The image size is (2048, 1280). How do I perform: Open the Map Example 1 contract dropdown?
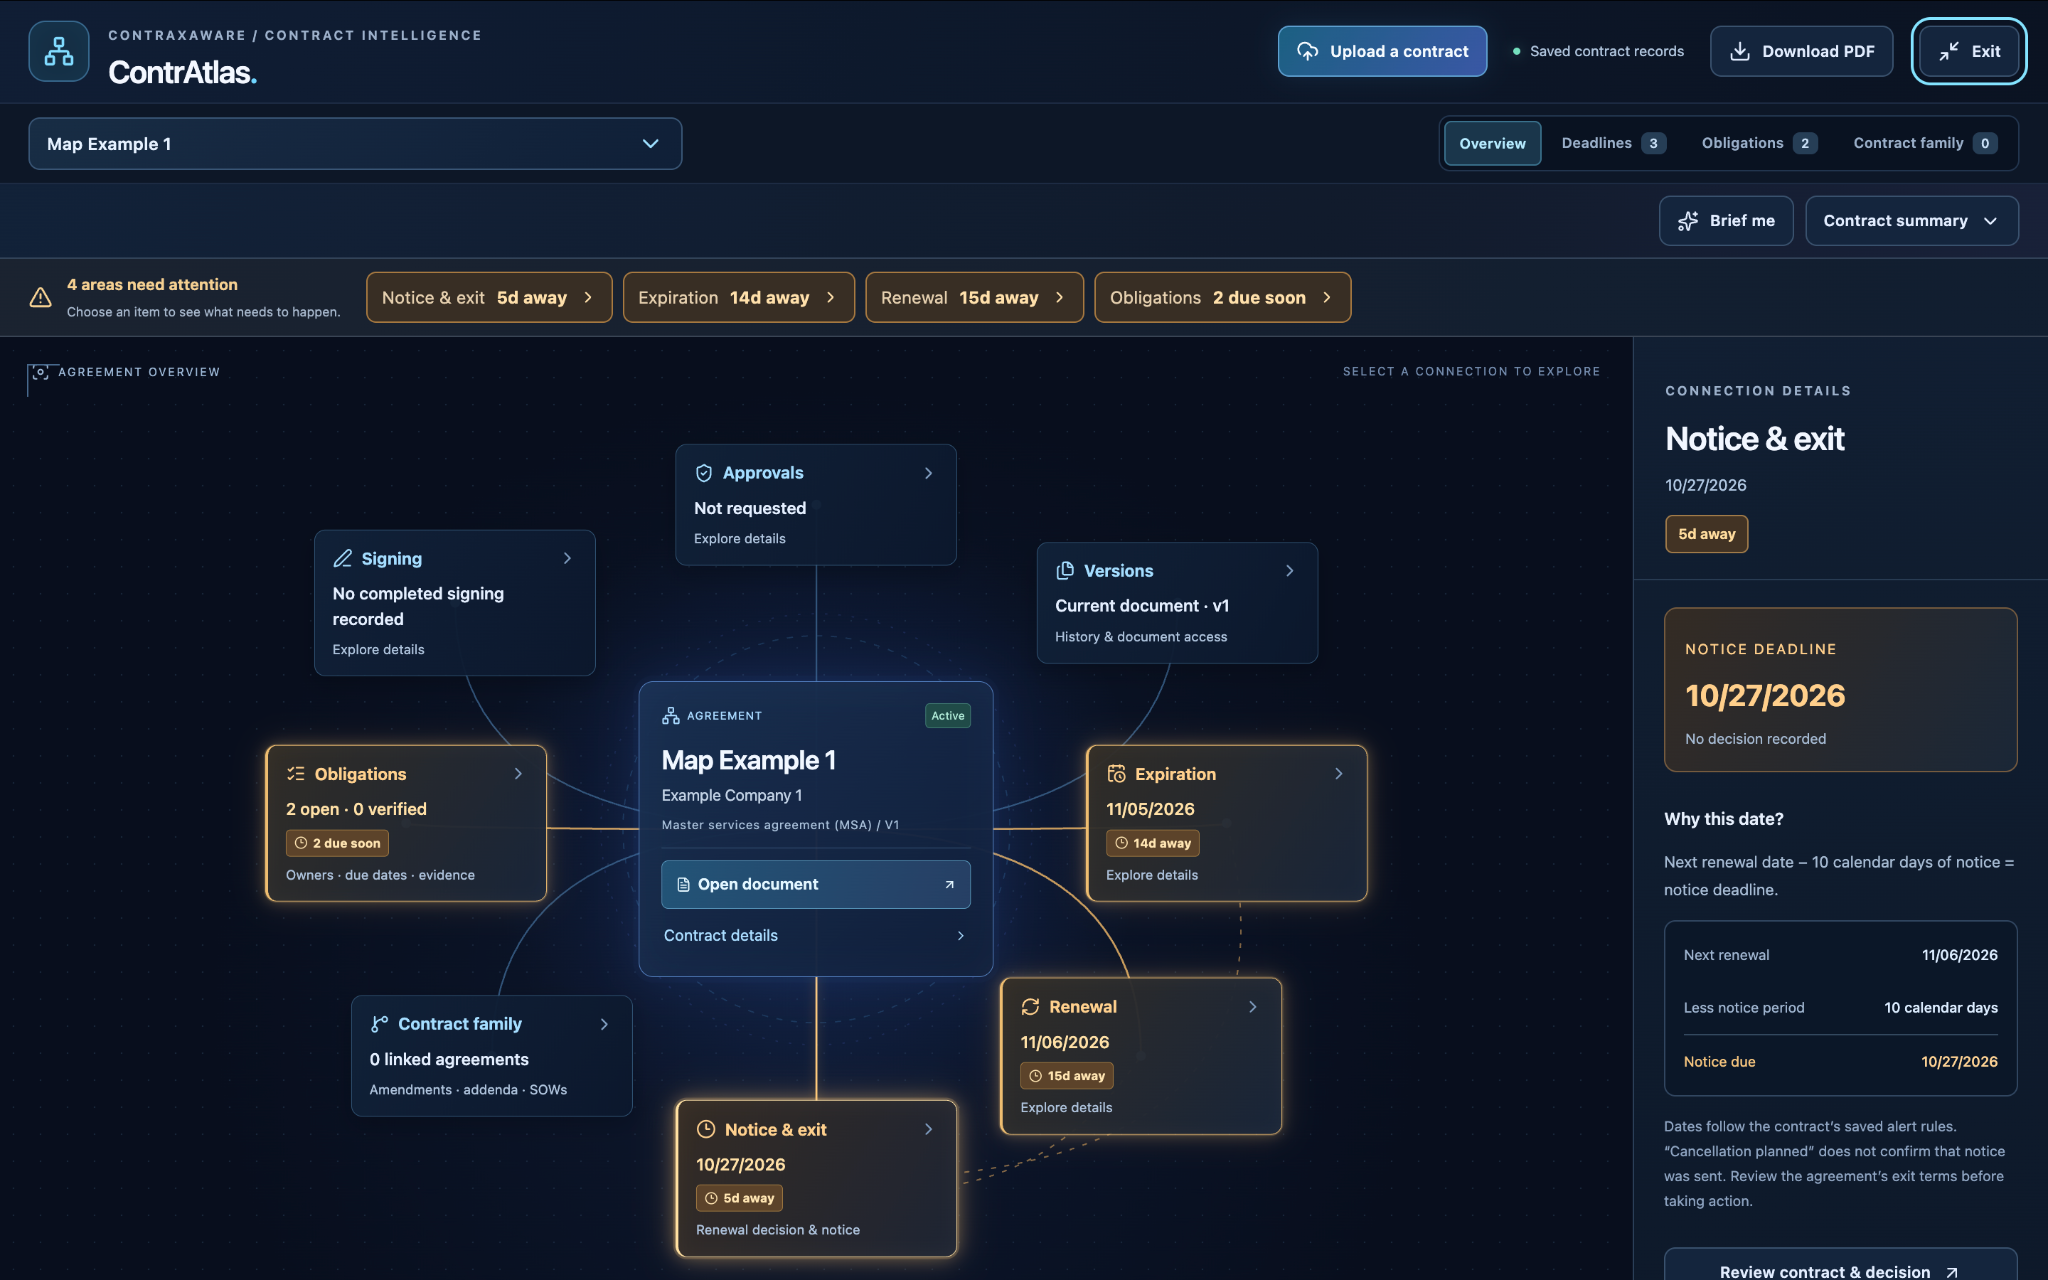tap(355, 144)
